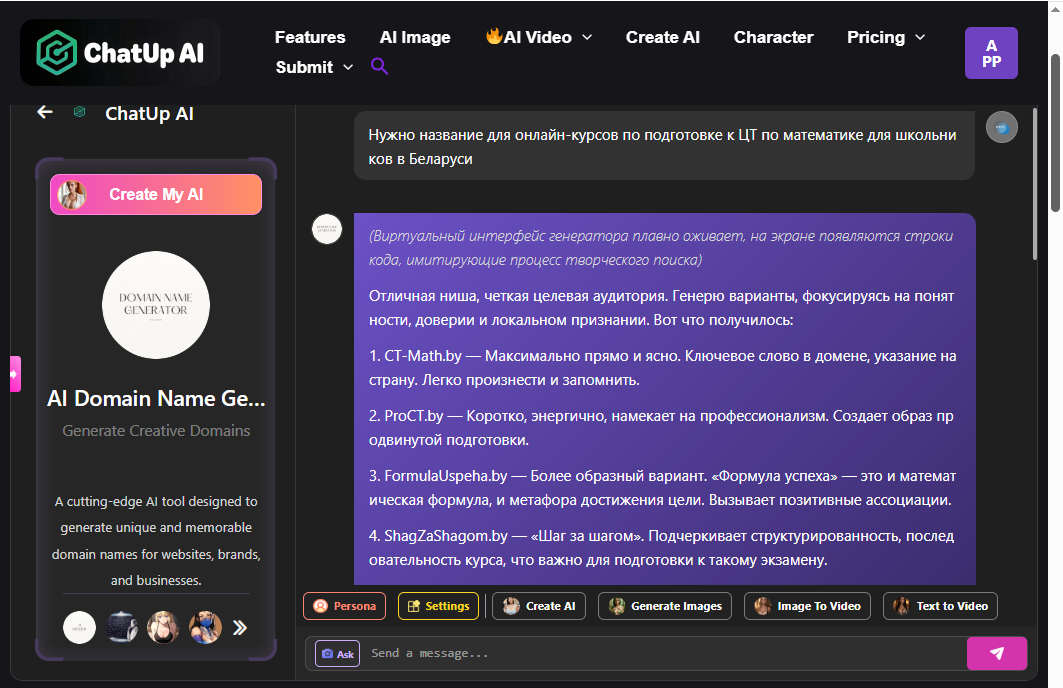Click the FormulaUspeha.by suggestion line

(662, 488)
